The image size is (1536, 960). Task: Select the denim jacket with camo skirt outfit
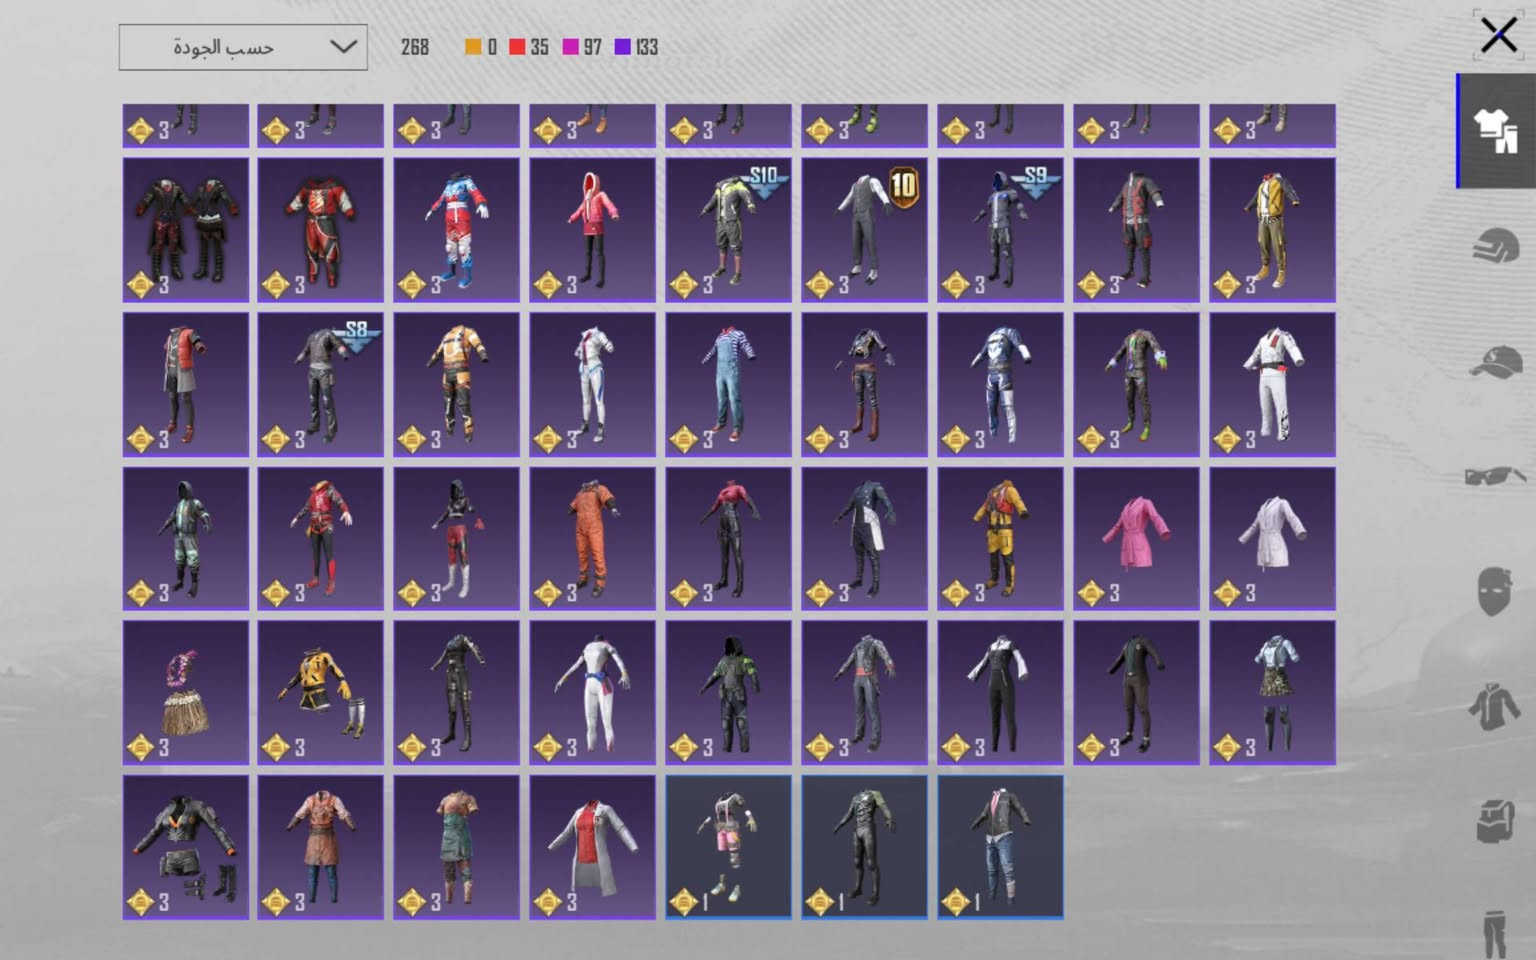(1272, 693)
